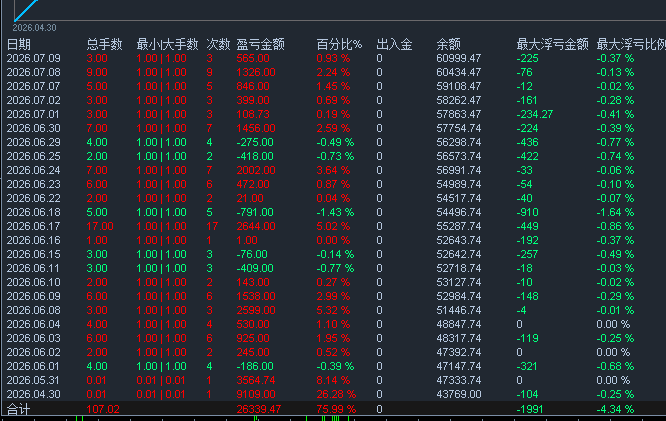
Task: Click the 余额 column header
Action: point(449,44)
